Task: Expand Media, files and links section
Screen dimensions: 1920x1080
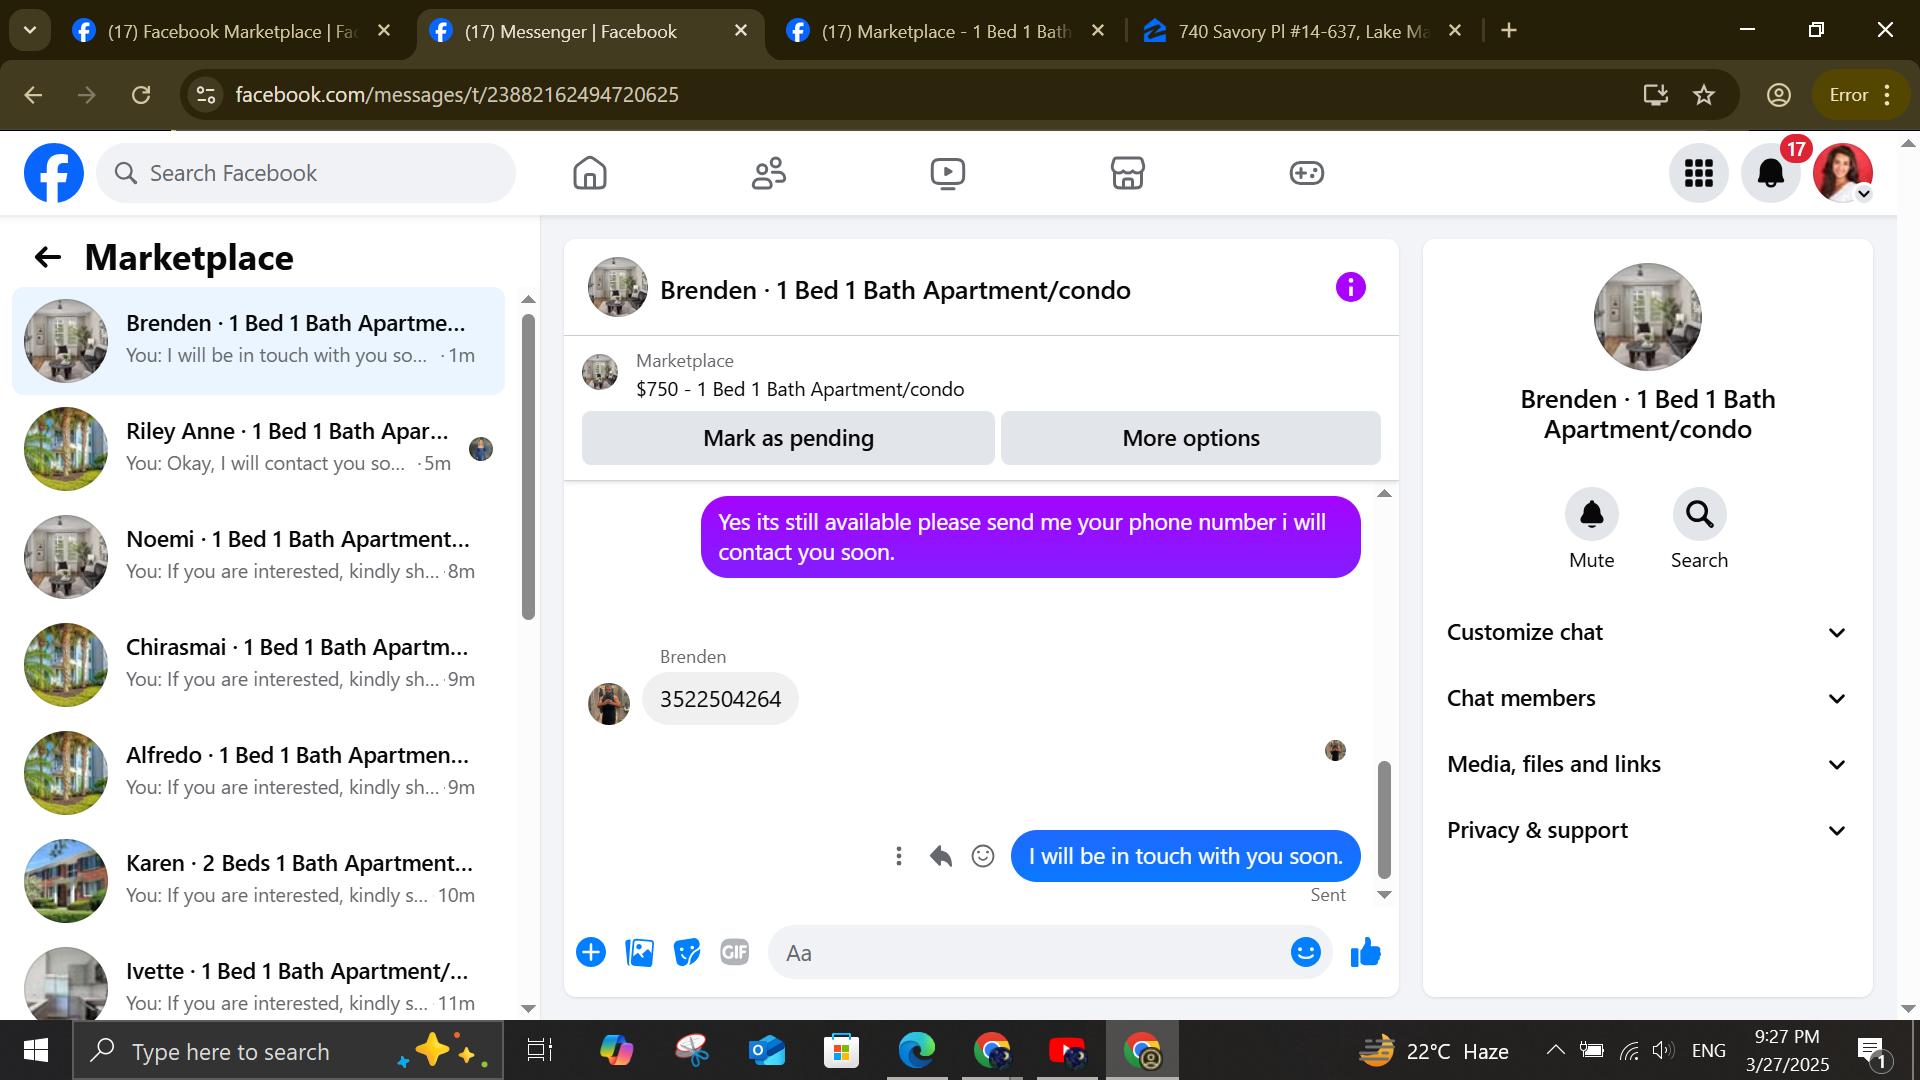Action: coord(1647,764)
